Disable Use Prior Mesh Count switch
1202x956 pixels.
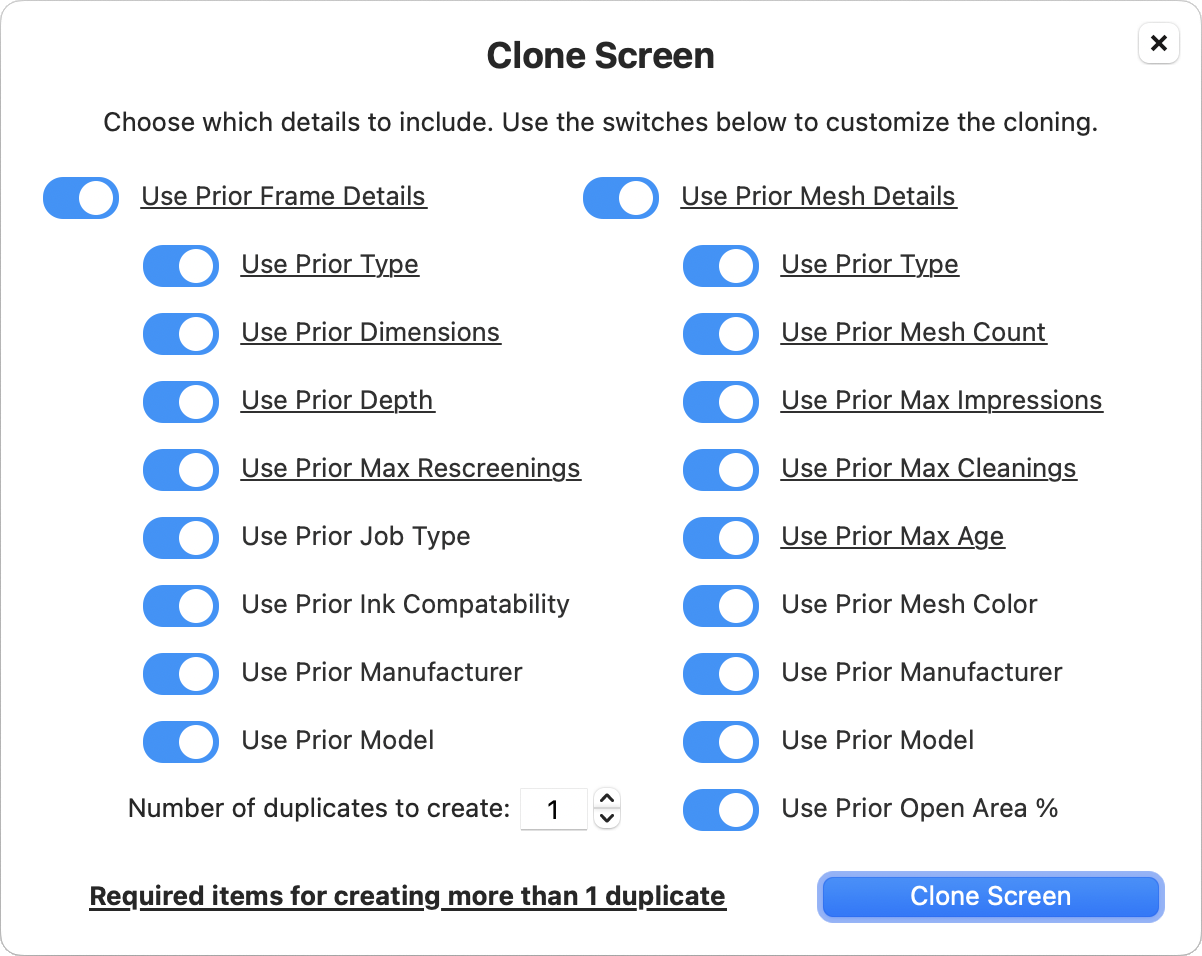point(721,333)
